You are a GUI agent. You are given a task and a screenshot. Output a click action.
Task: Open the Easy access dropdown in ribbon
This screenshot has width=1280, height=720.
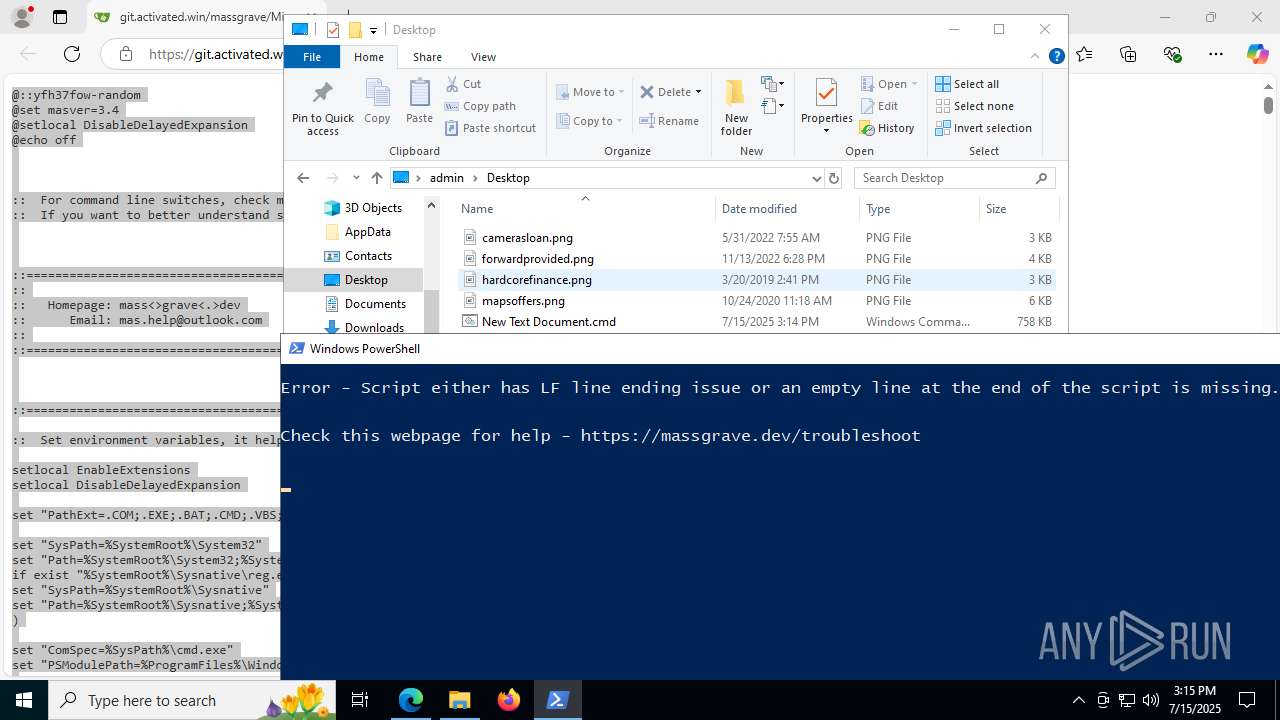coord(772,106)
